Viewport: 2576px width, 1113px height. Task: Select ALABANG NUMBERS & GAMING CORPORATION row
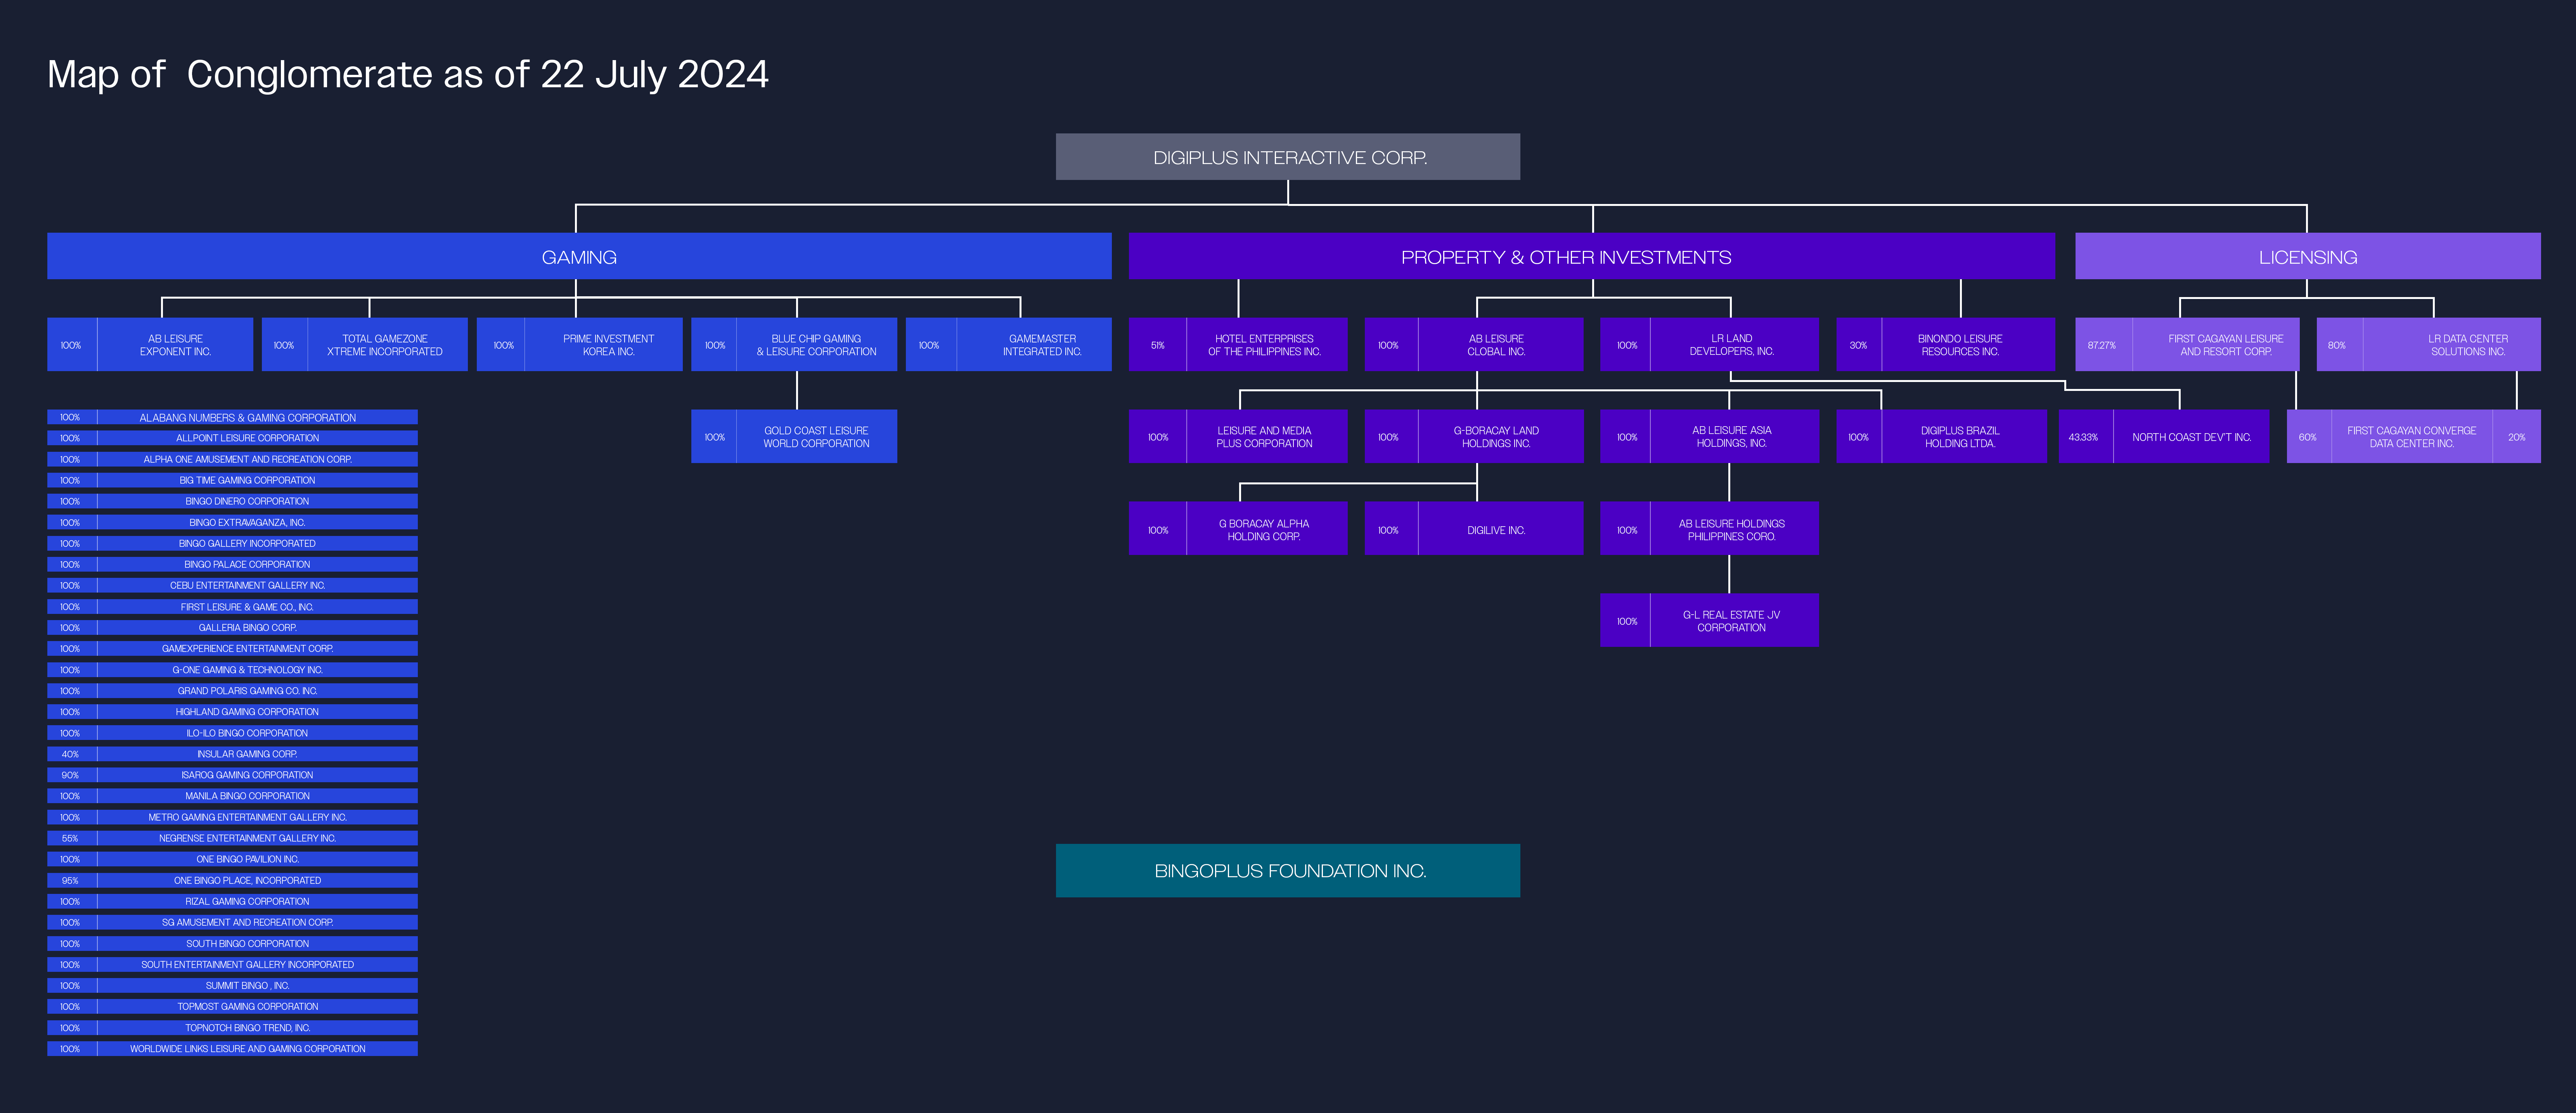coord(232,417)
